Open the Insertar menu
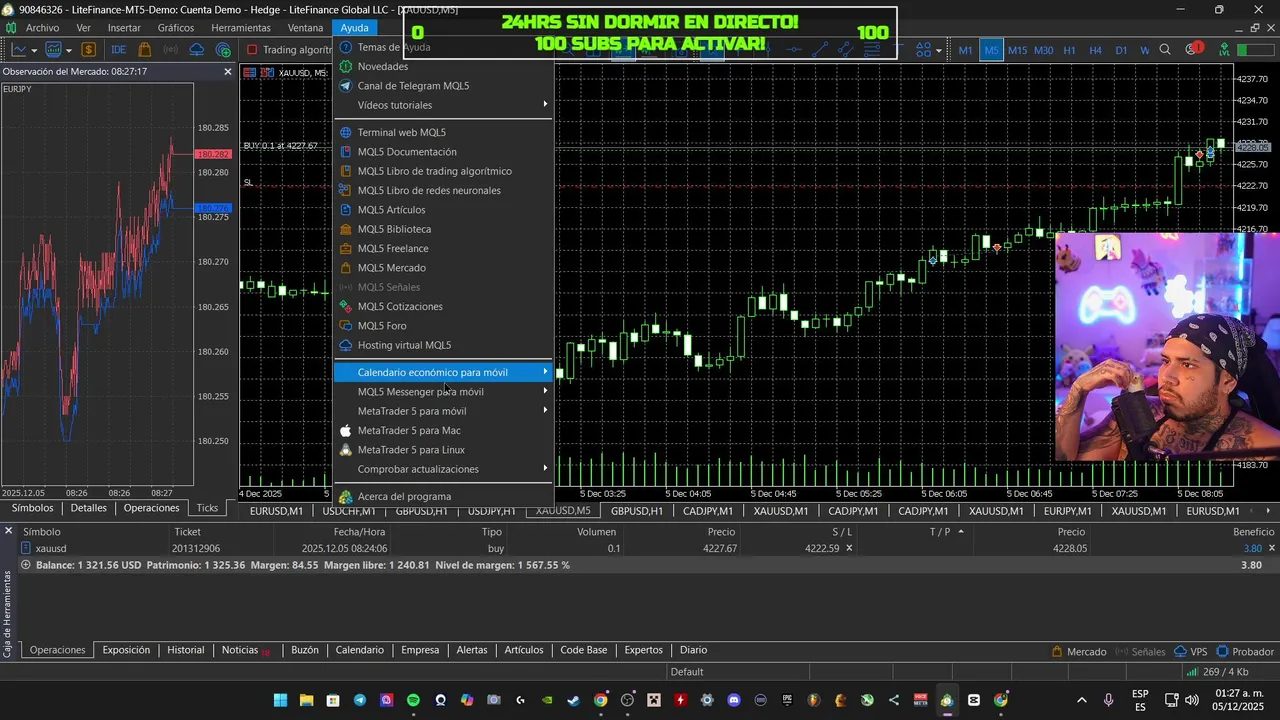The image size is (1280, 720). click(x=124, y=28)
